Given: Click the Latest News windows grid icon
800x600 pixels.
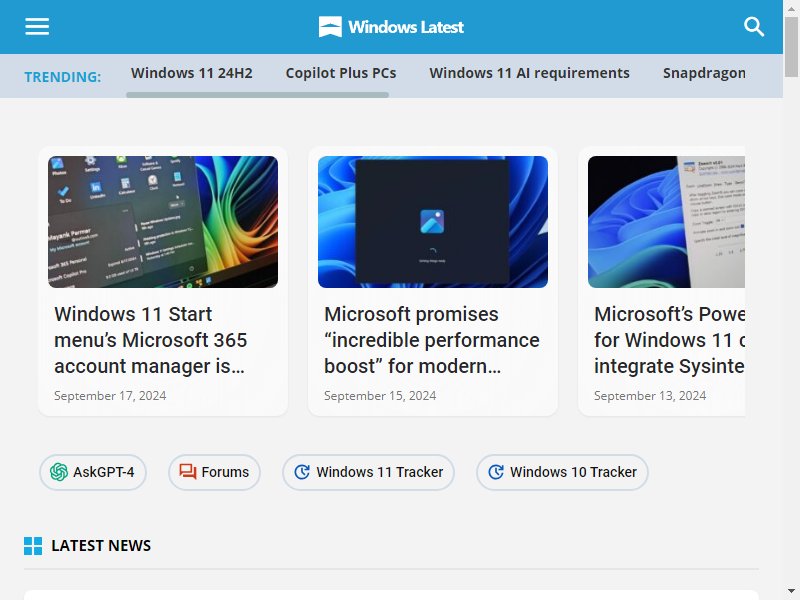Looking at the screenshot, I should (33, 546).
